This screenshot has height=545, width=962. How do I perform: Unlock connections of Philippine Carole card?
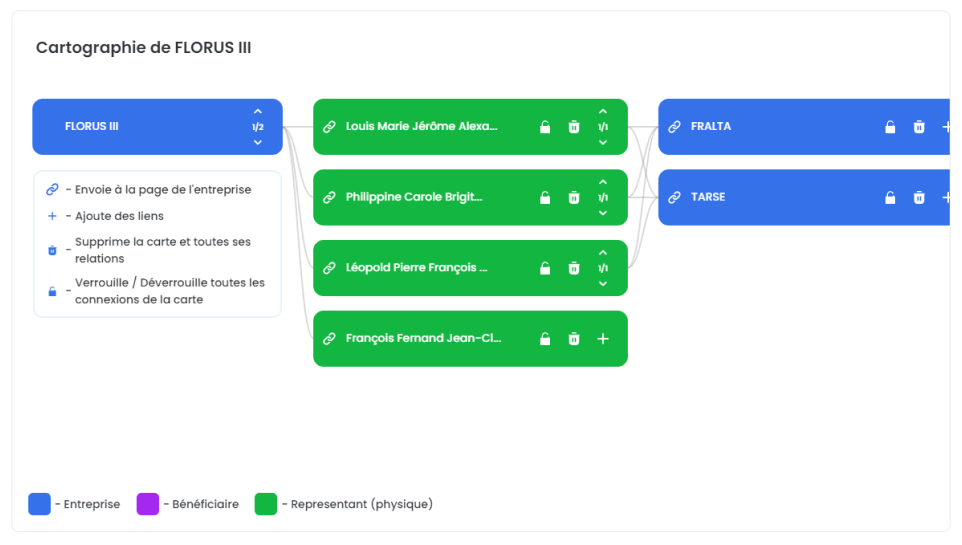tap(545, 198)
